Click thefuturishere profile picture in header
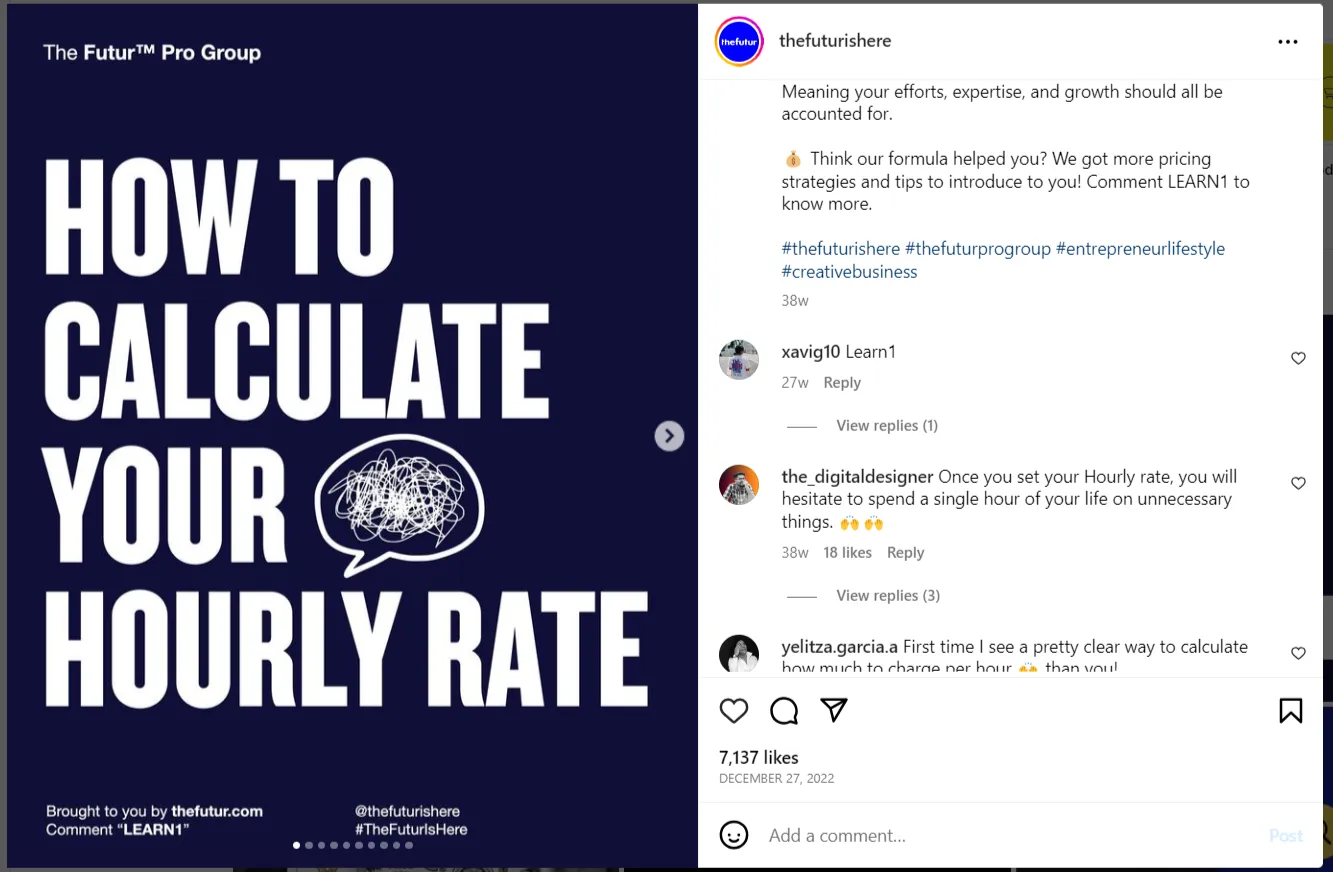Screen dimensions: 1333x872 [739, 42]
